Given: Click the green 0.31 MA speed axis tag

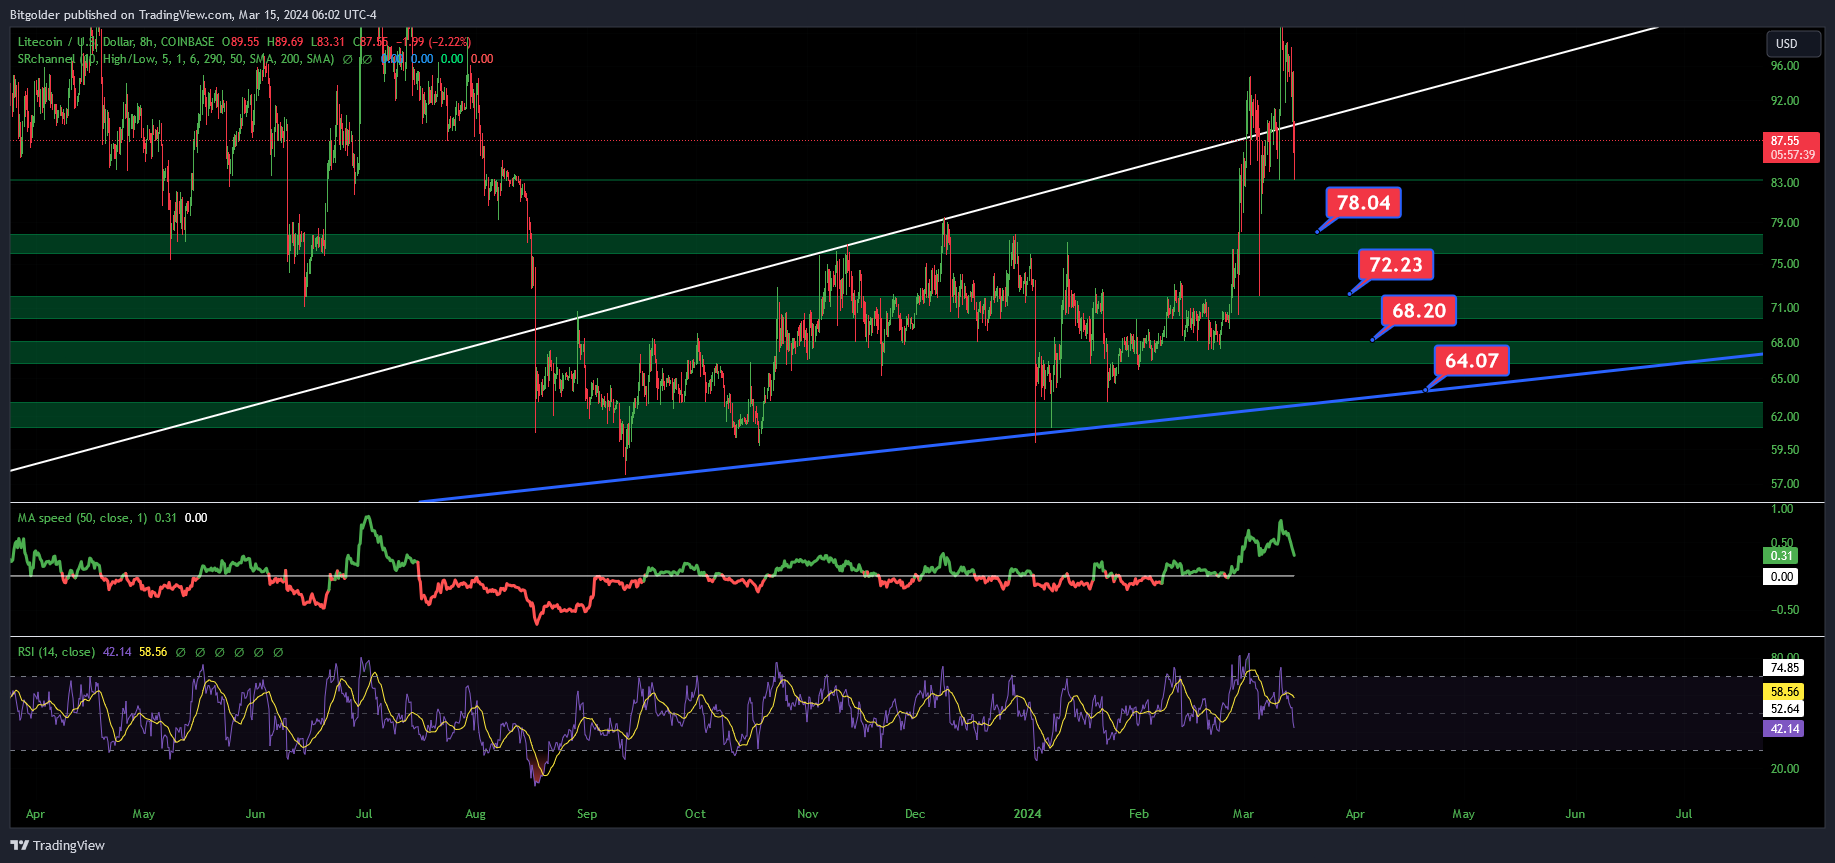Looking at the screenshot, I should 1780,556.
